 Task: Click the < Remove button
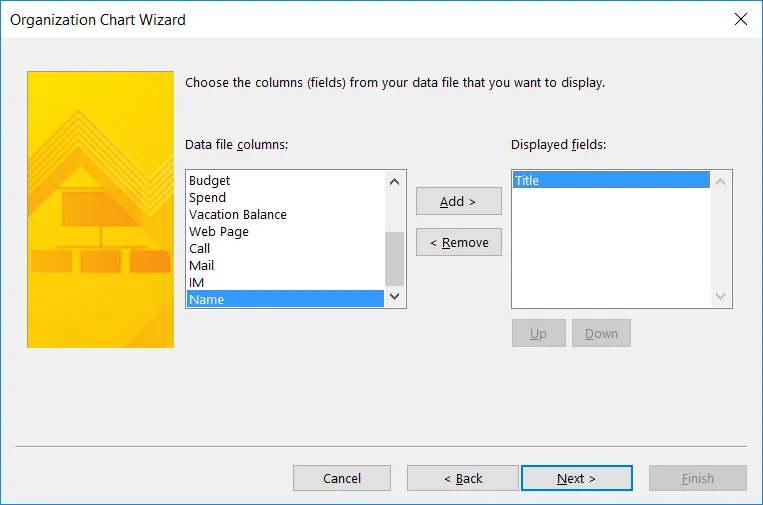(458, 242)
